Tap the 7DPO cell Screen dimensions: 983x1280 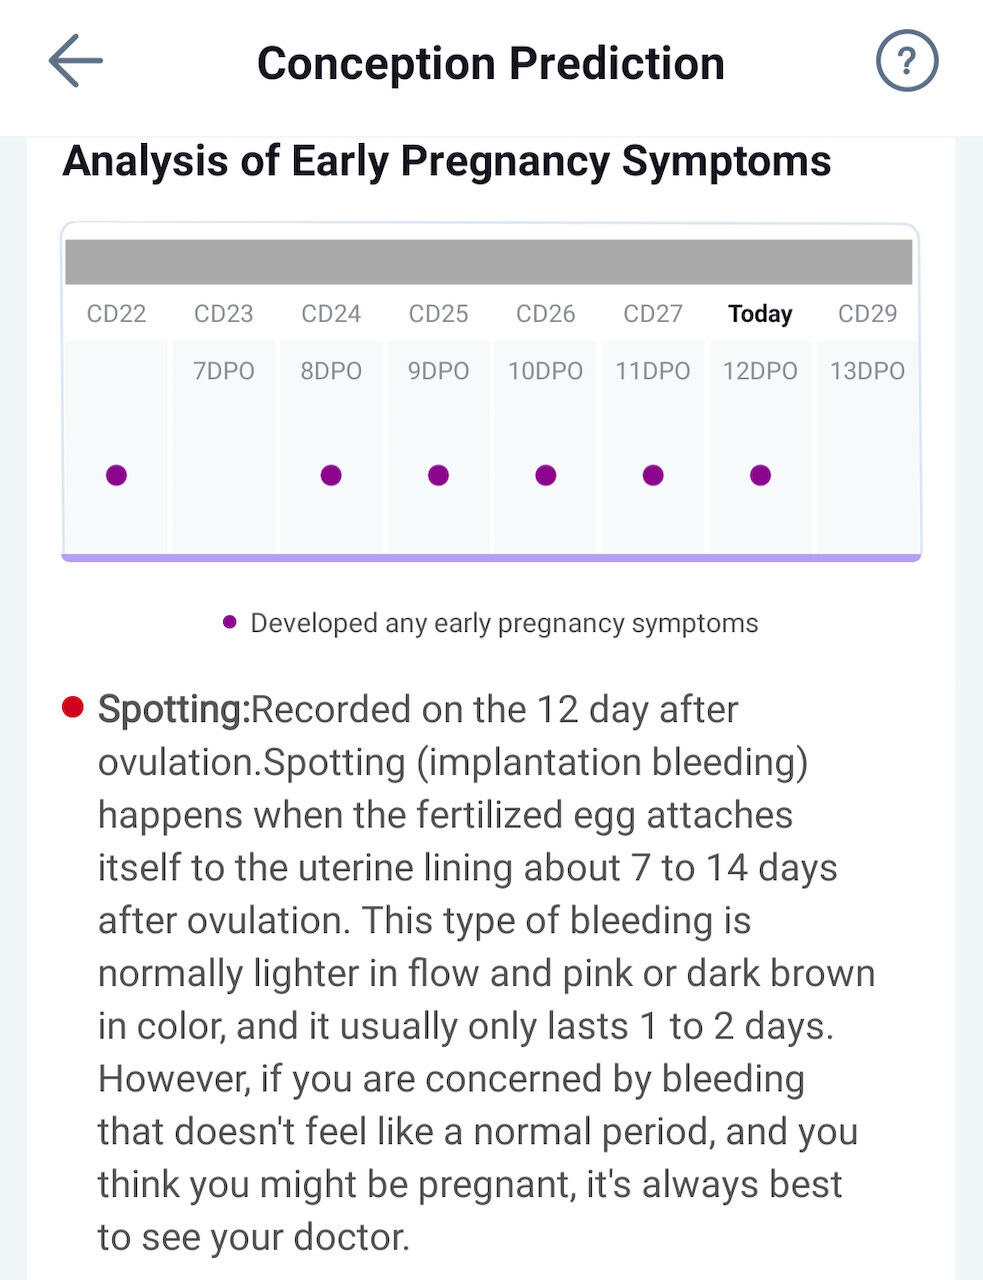[224, 371]
